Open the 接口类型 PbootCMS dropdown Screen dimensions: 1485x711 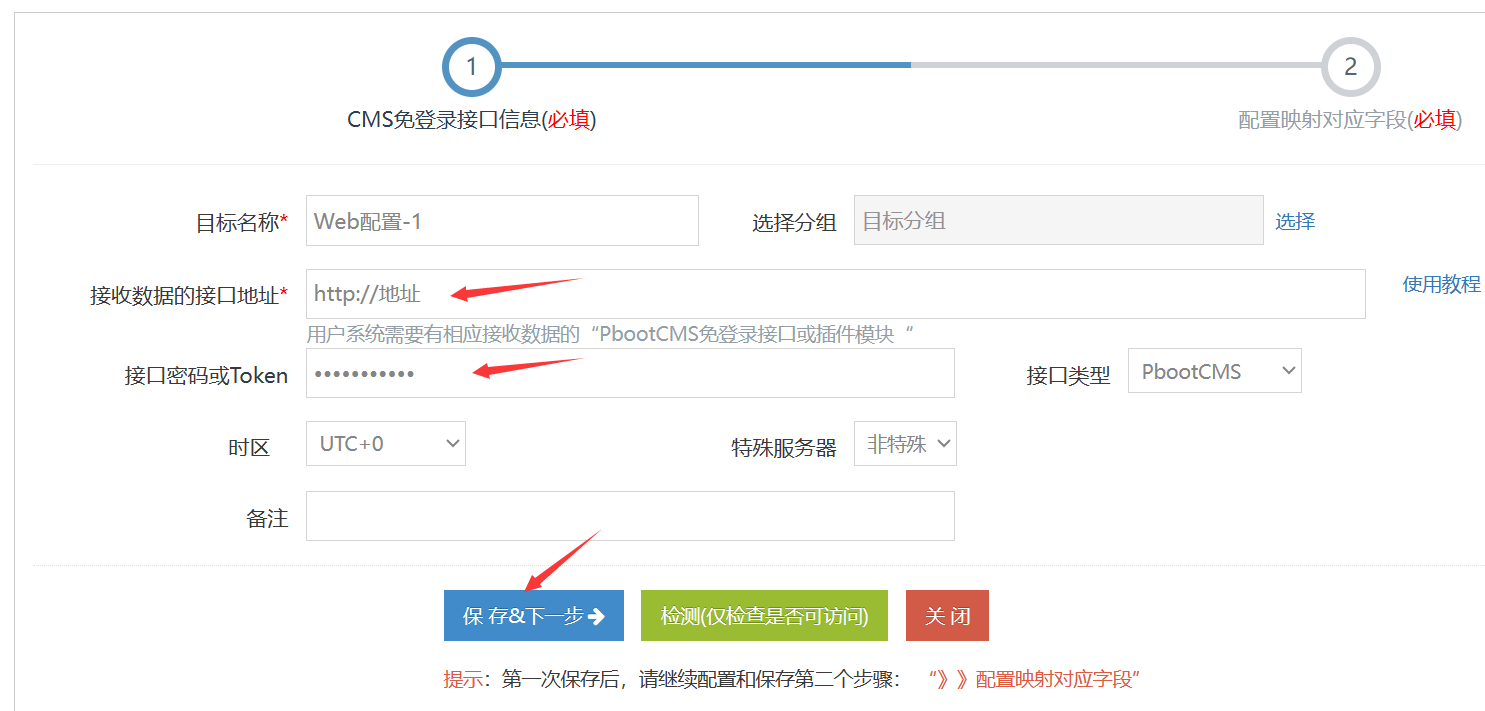coord(1214,372)
